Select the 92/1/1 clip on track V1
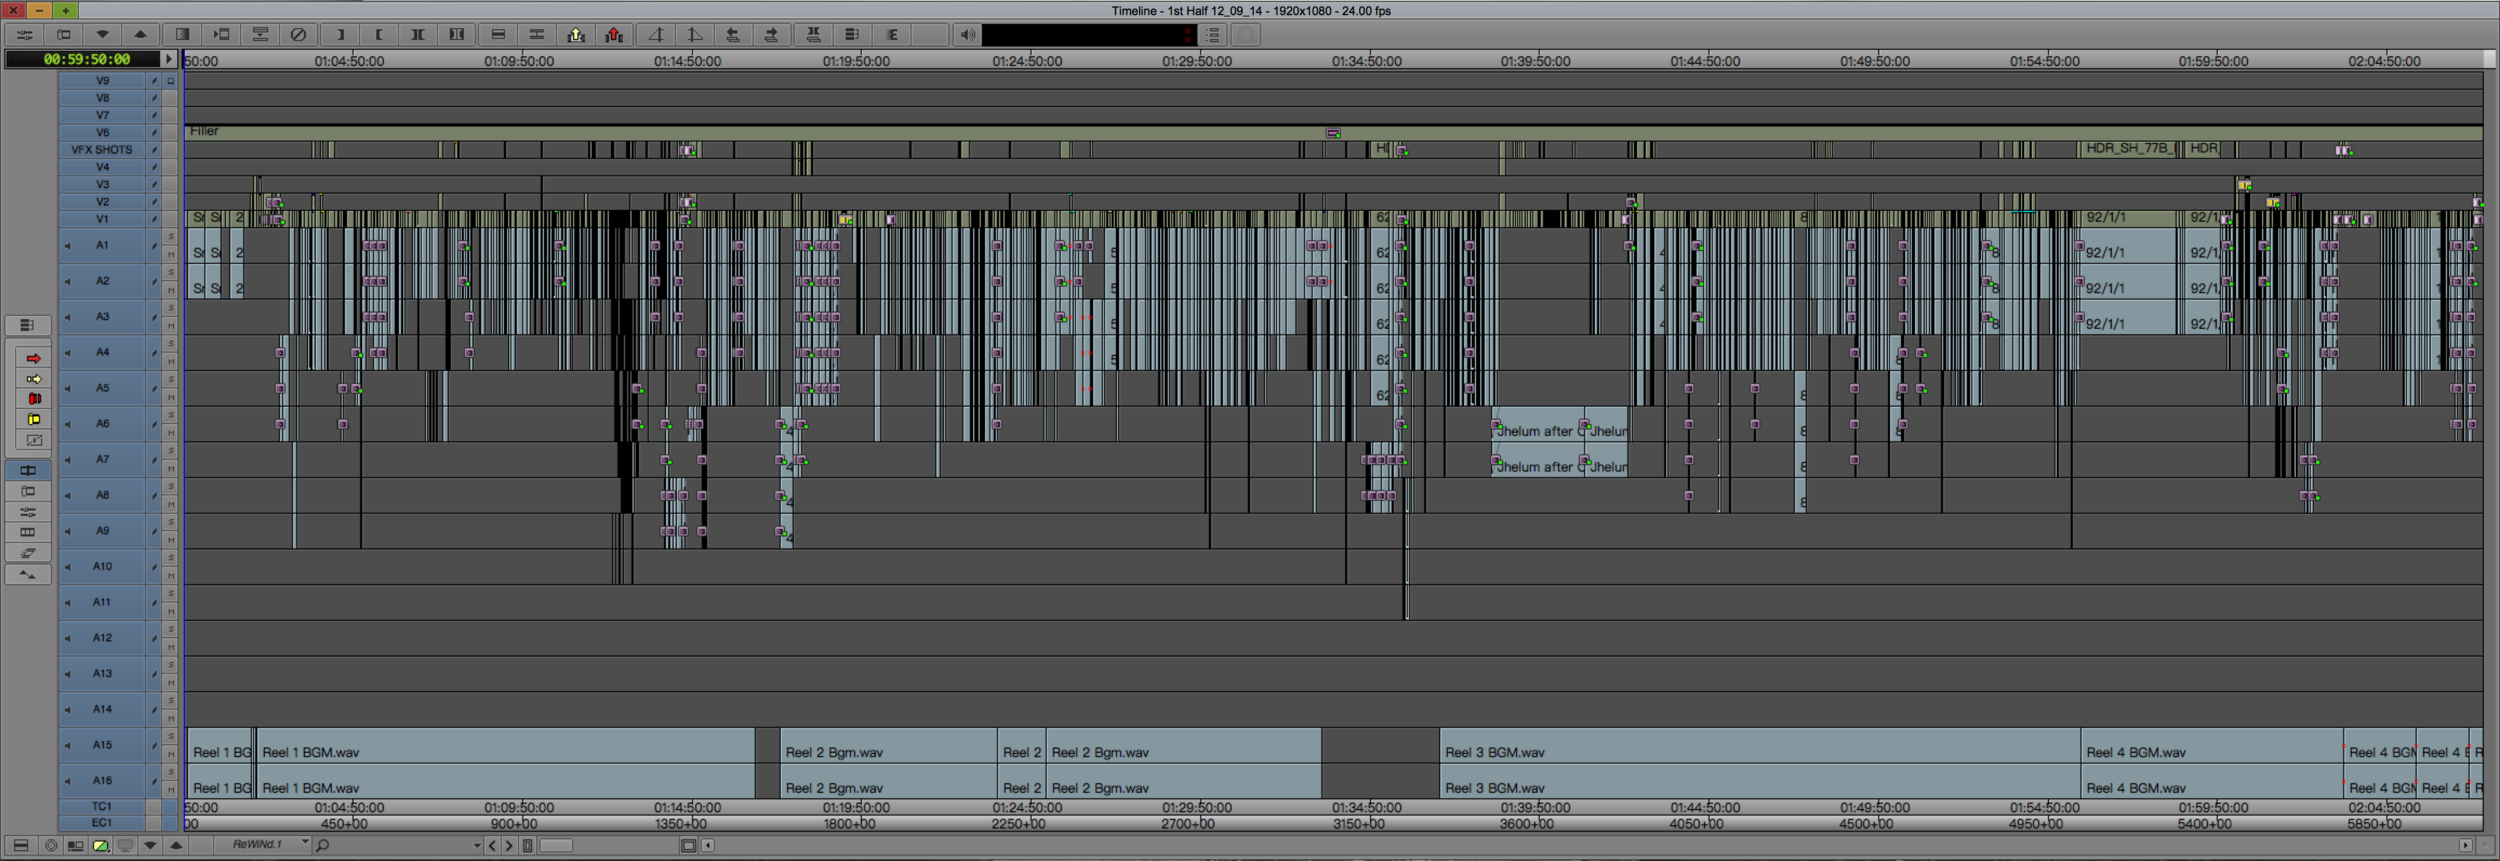This screenshot has height=861, width=2500. [x=2128, y=218]
